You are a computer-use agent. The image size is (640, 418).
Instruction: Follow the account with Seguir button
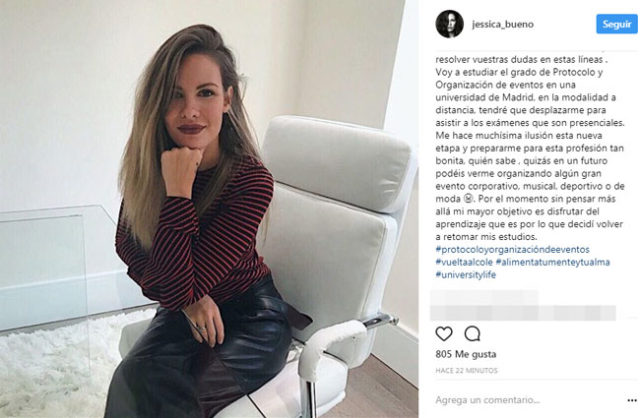[617, 24]
